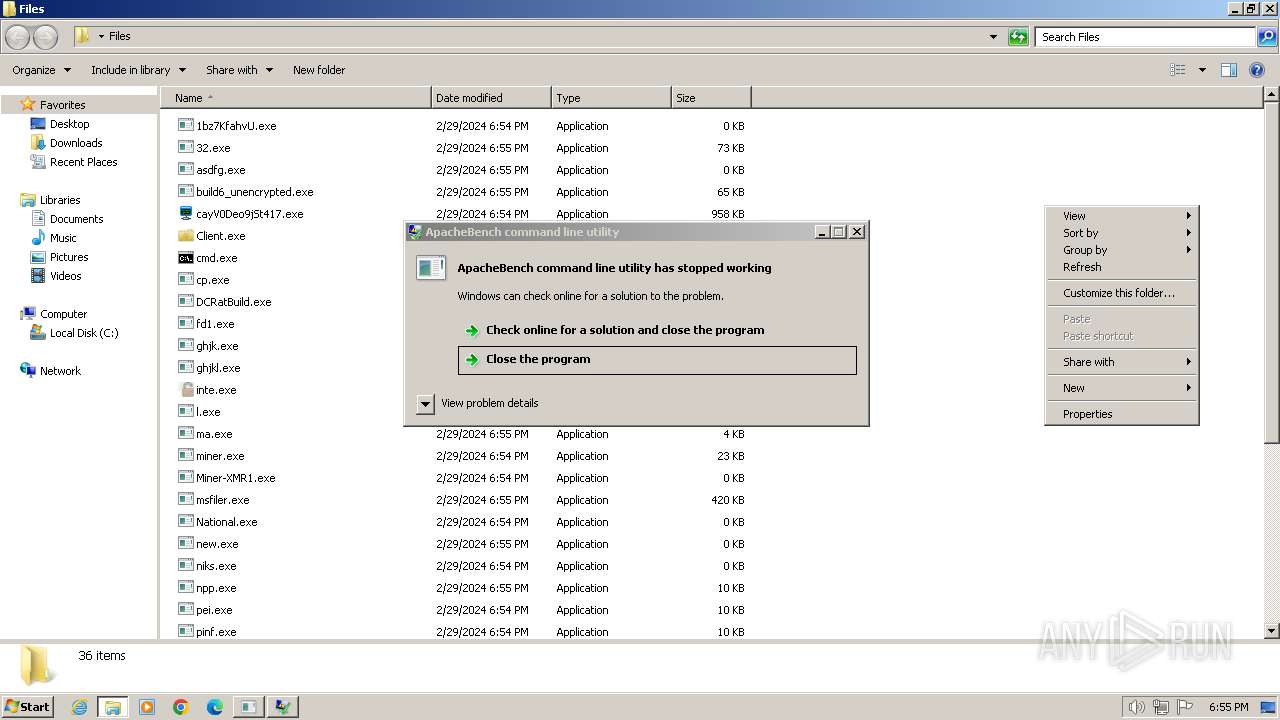Click the taskbar clock showing 6:55 PM
The height and width of the screenshot is (720, 1280).
coord(1228,707)
